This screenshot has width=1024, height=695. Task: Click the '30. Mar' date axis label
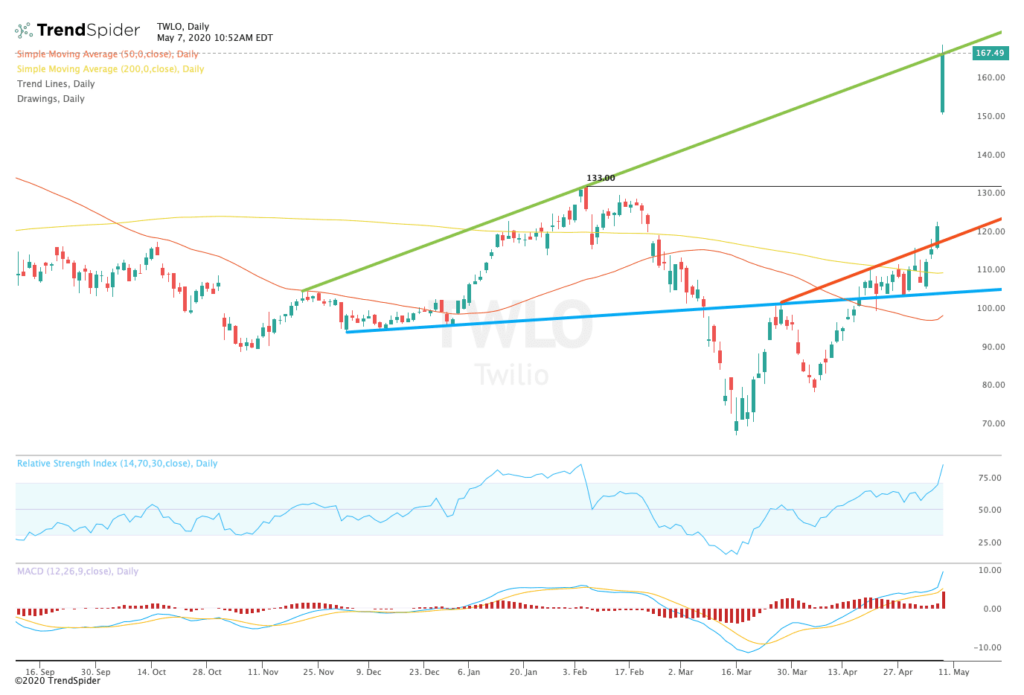click(792, 671)
